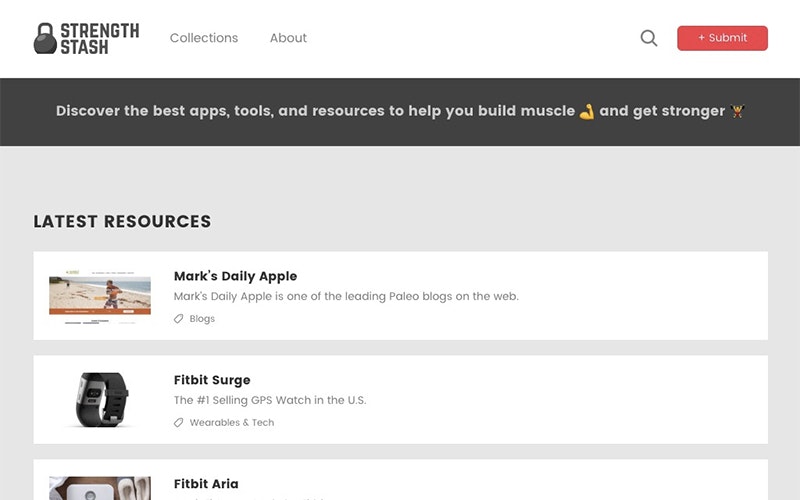Click the flexed bicep emoji in banner
Screen dimensions: 800x500
[587, 111]
